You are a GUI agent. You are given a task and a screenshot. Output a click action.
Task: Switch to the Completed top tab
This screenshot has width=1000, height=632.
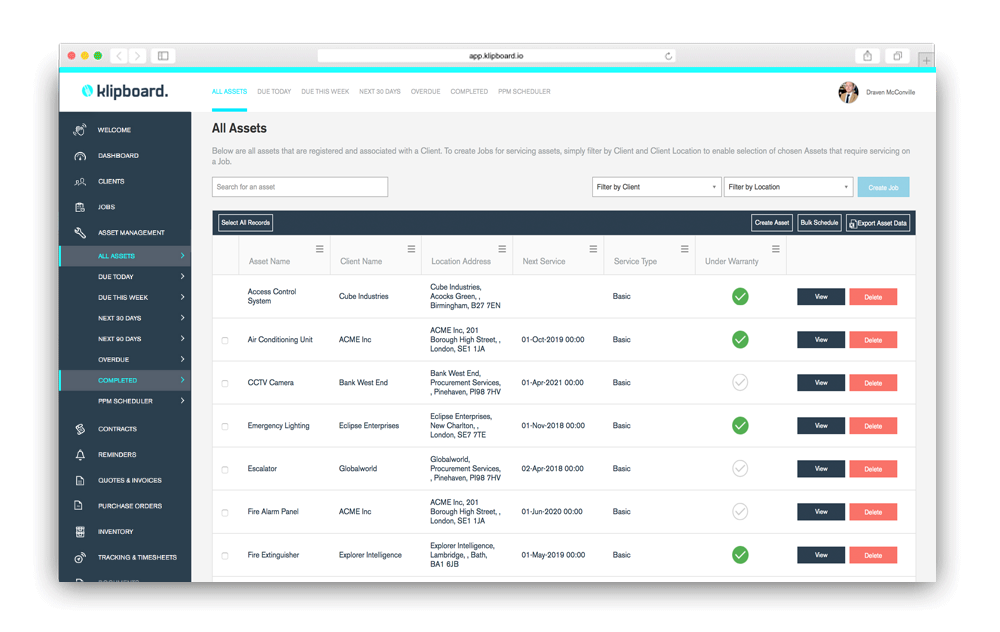pyautogui.click(x=469, y=92)
